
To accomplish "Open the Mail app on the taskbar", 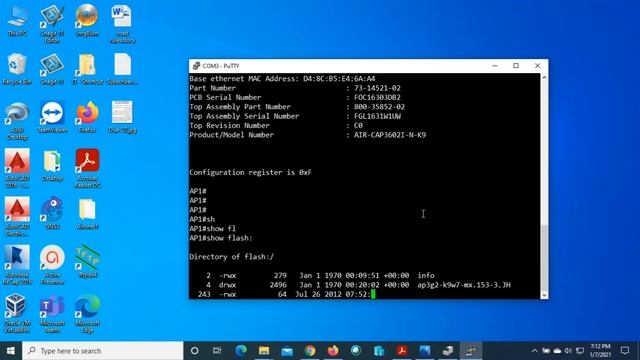I will click(x=287, y=351).
